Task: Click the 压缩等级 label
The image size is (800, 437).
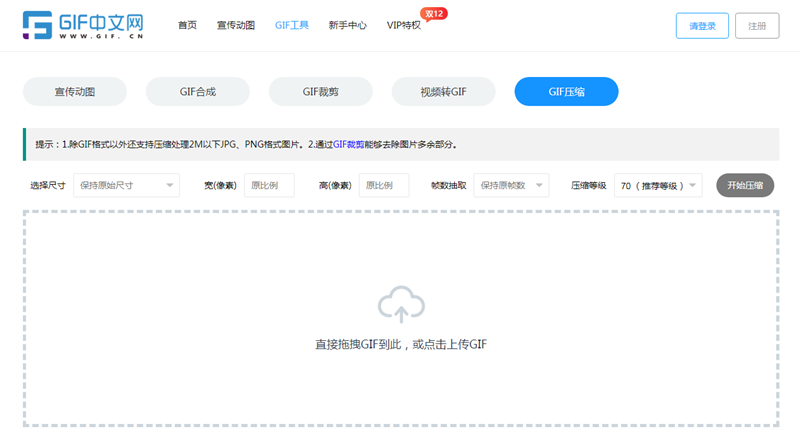Action: (589, 186)
